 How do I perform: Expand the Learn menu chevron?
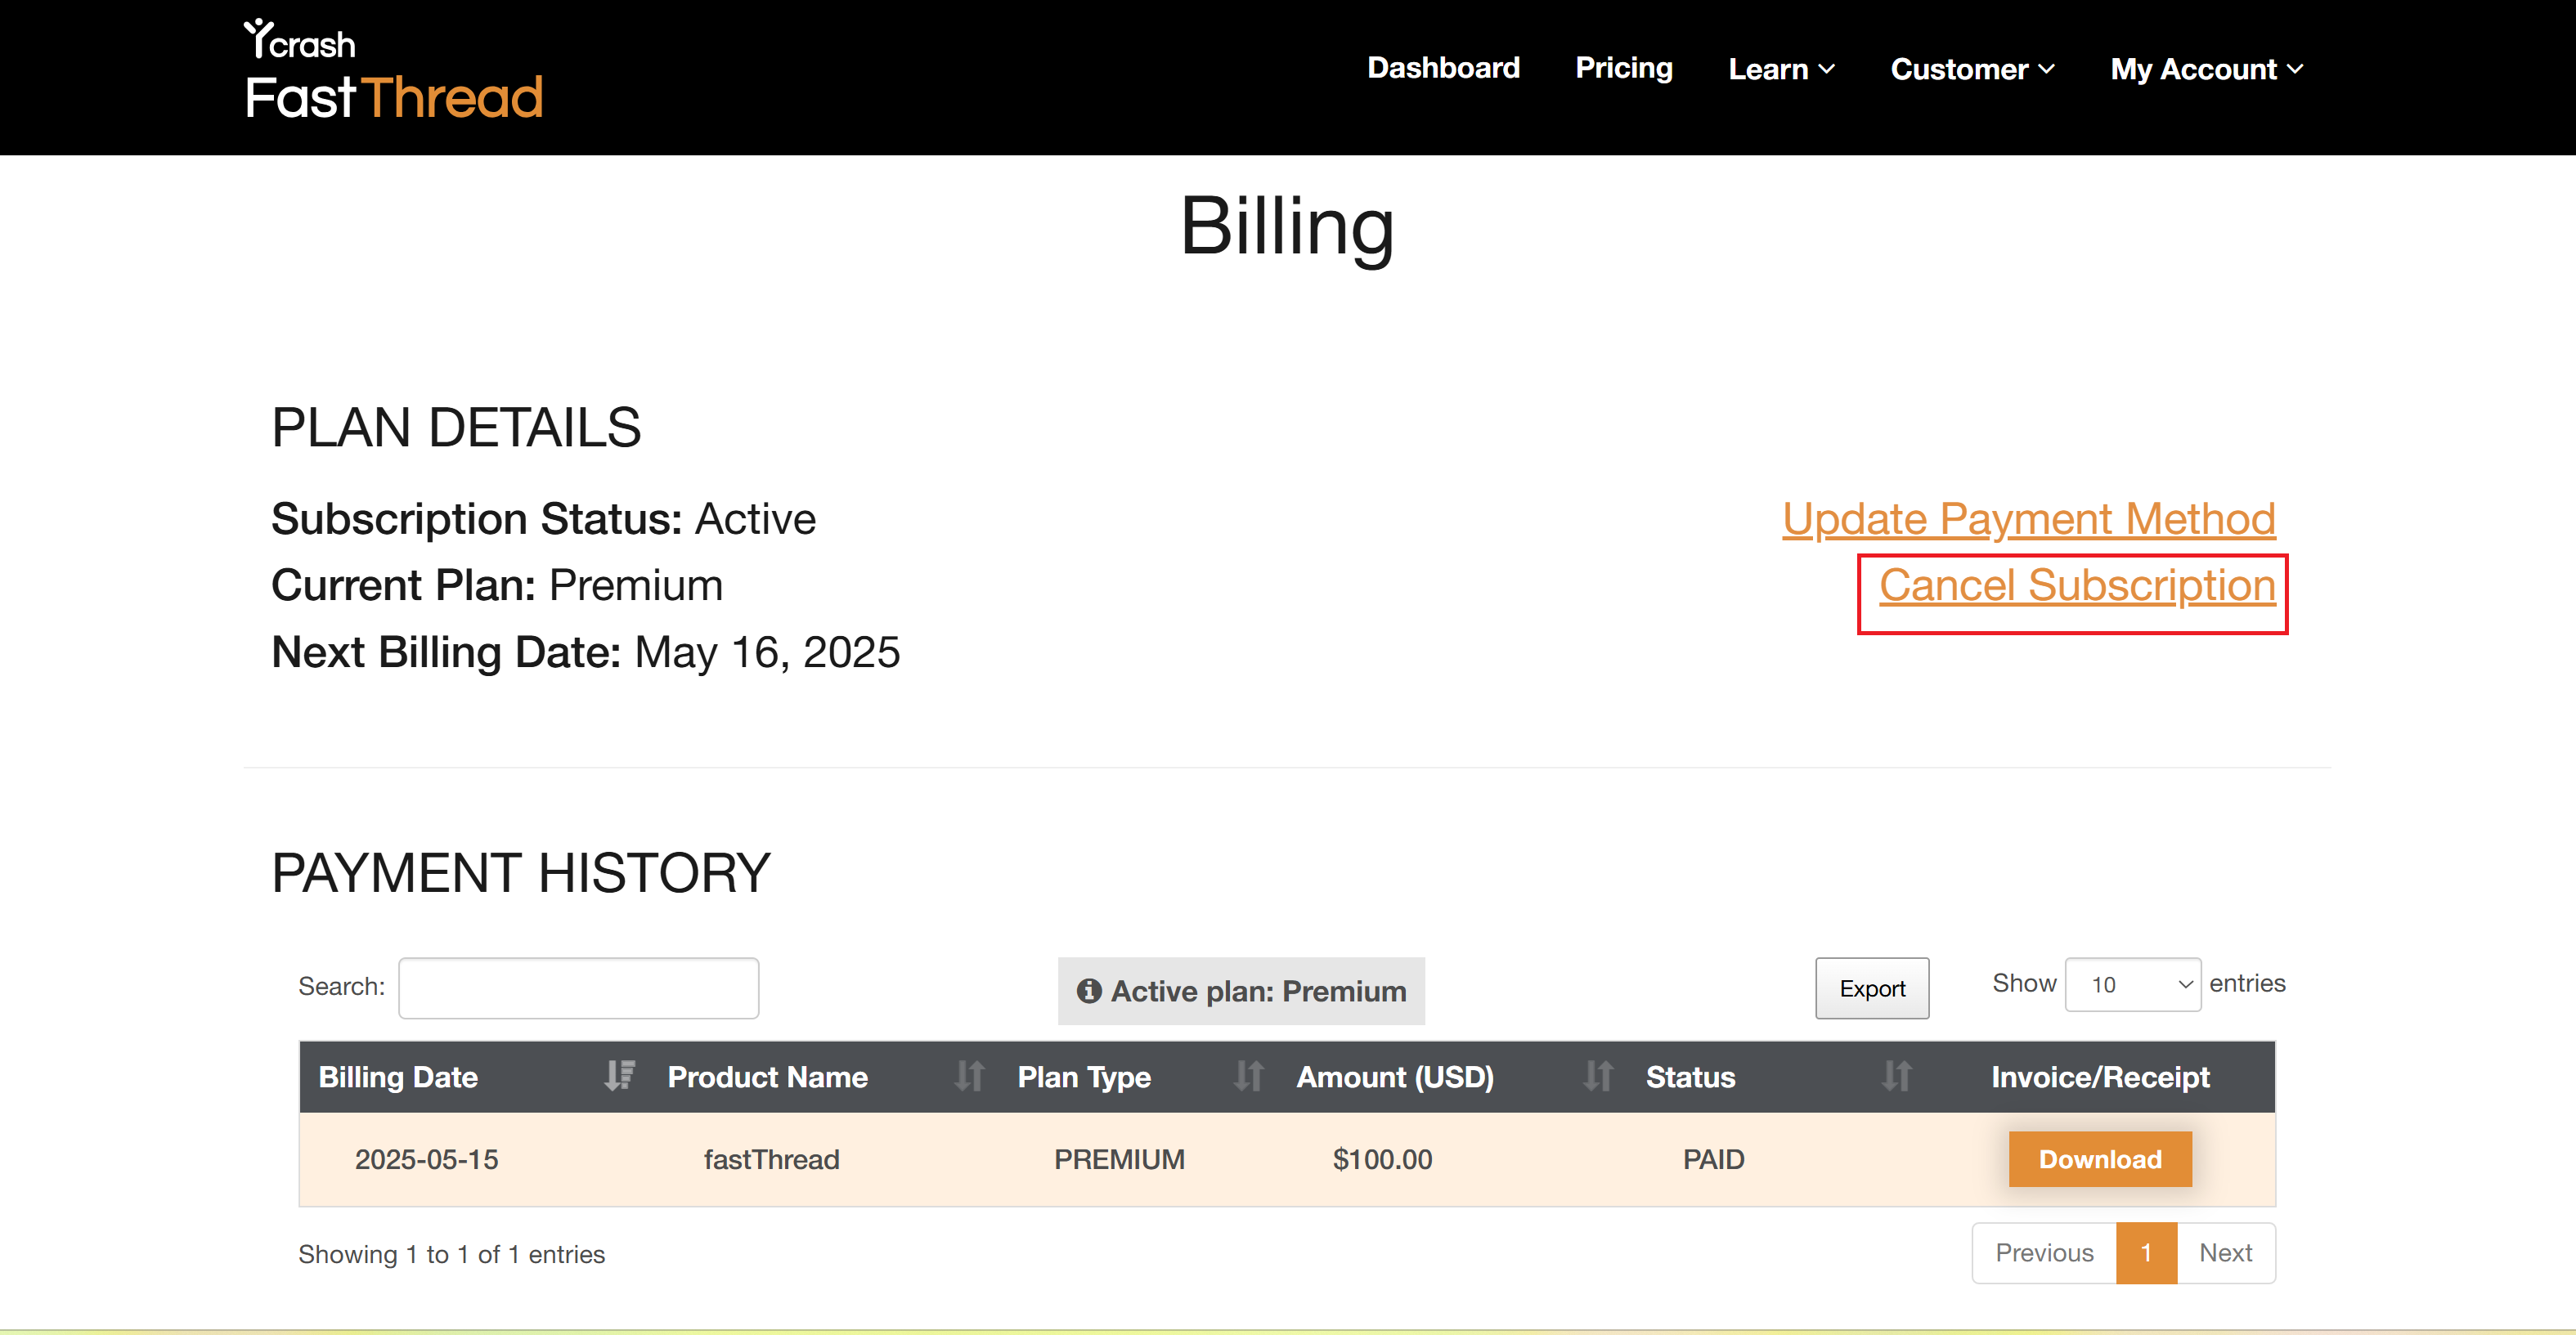1827,69
